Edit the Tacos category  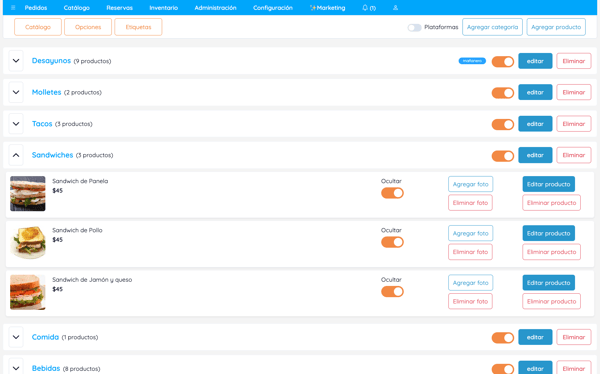click(x=535, y=124)
